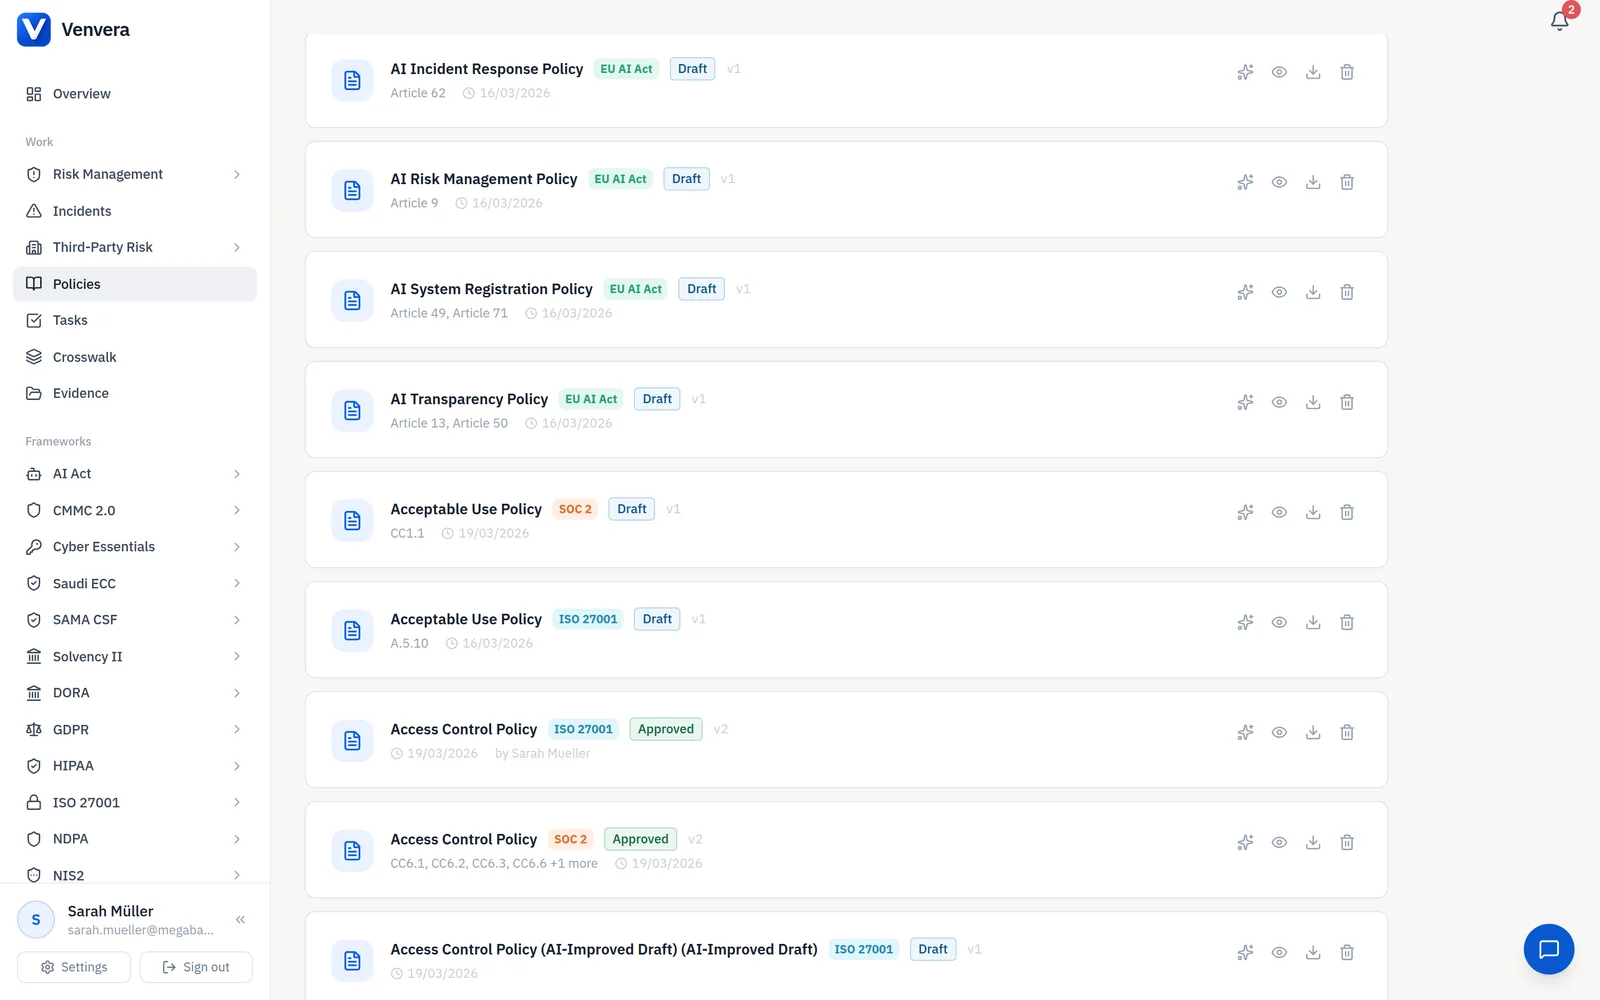Open the AI System Registration Policy title

491,289
